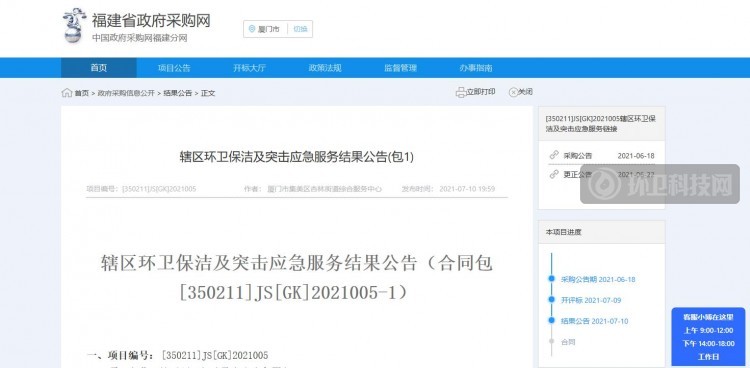
Task: Go to 首页 via breadcrumb link
Action: pos(82,93)
